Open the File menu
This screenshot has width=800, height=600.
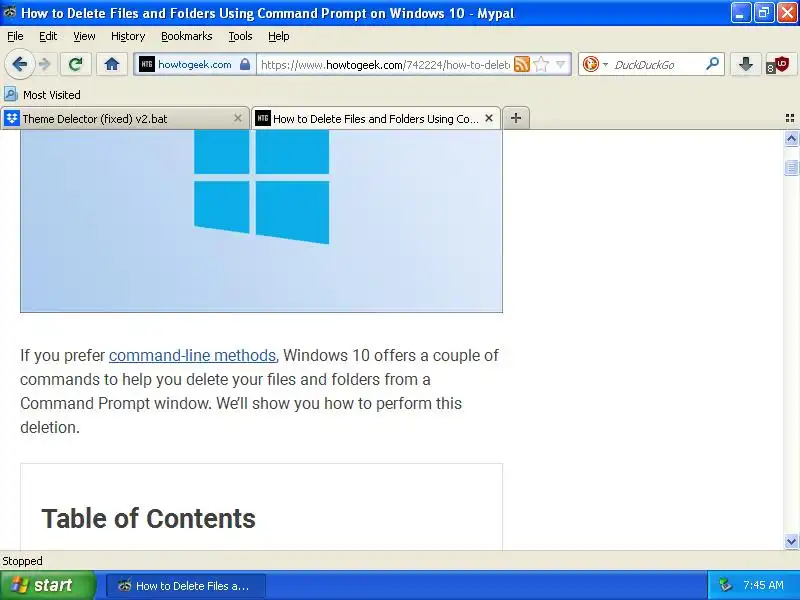click(15, 36)
